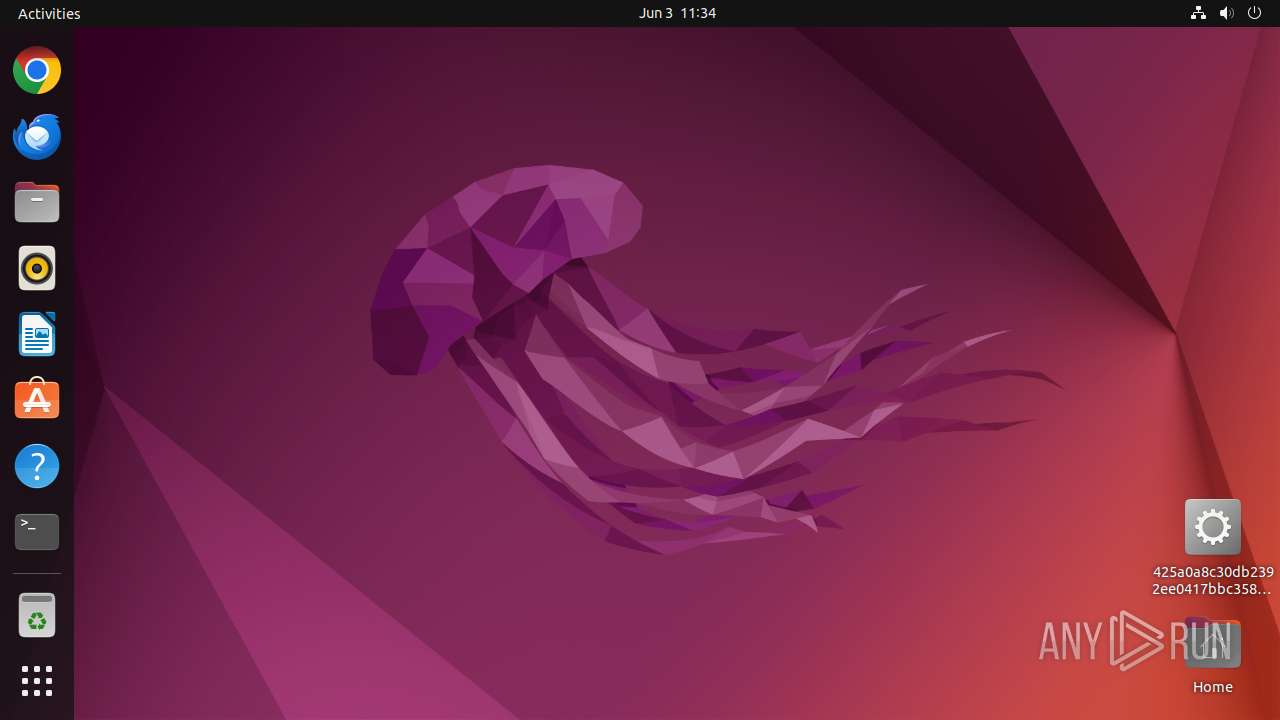Open the Files manager in dock

37,203
